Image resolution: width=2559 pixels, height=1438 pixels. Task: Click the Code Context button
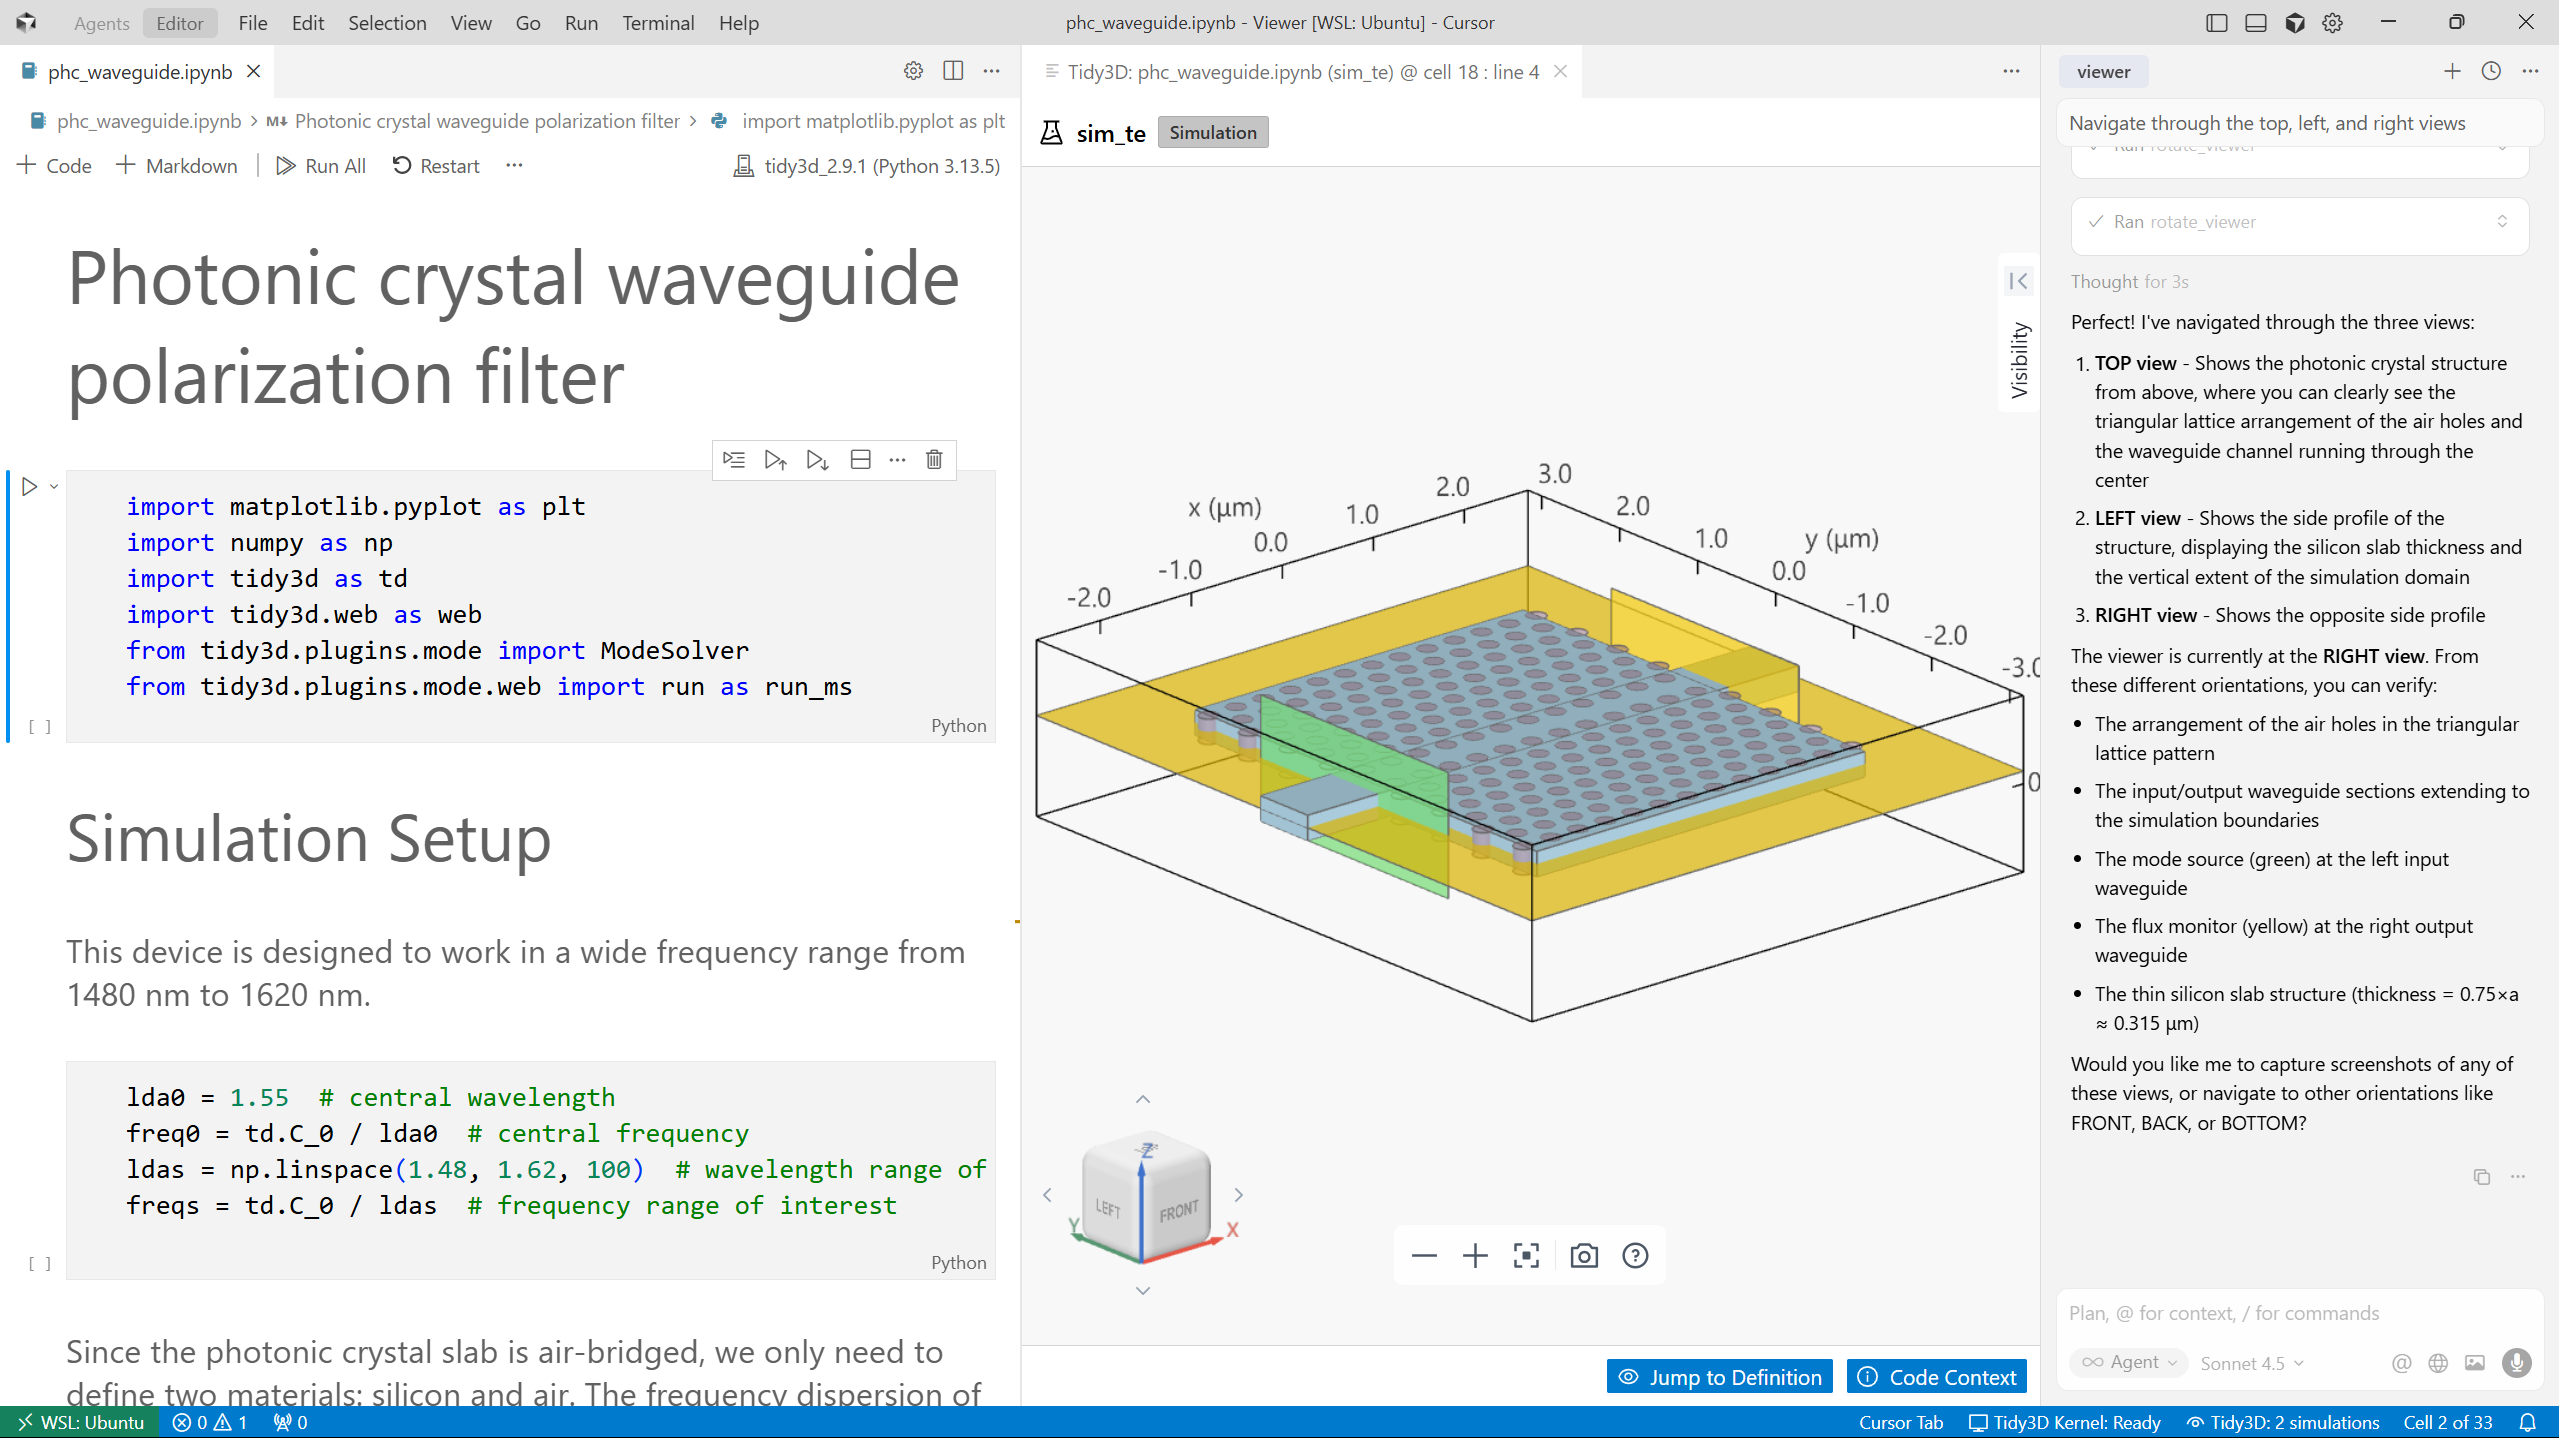[1937, 1377]
